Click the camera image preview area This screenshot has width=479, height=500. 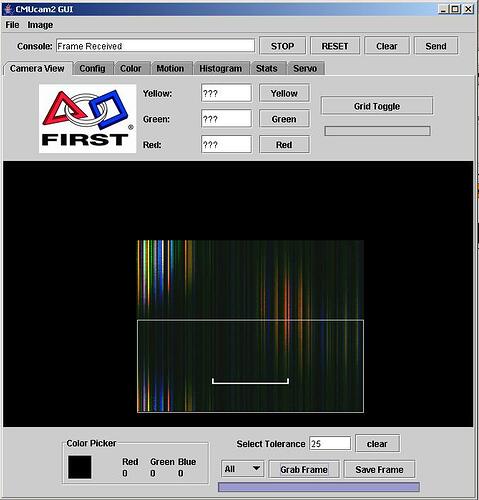click(250, 326)
